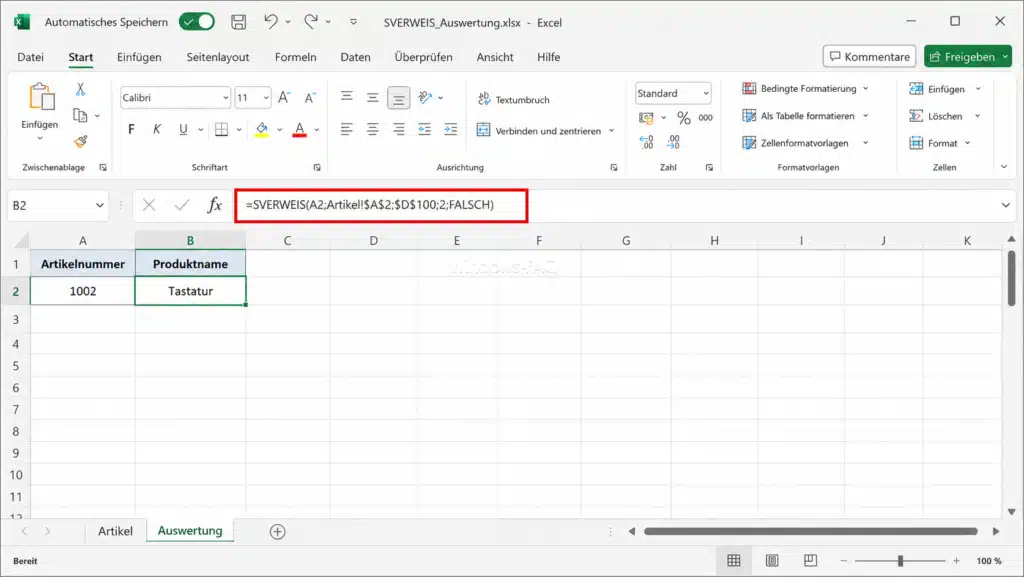Add a decimal place
Viewport: 1024px width, 577px height.
point(647,142)
